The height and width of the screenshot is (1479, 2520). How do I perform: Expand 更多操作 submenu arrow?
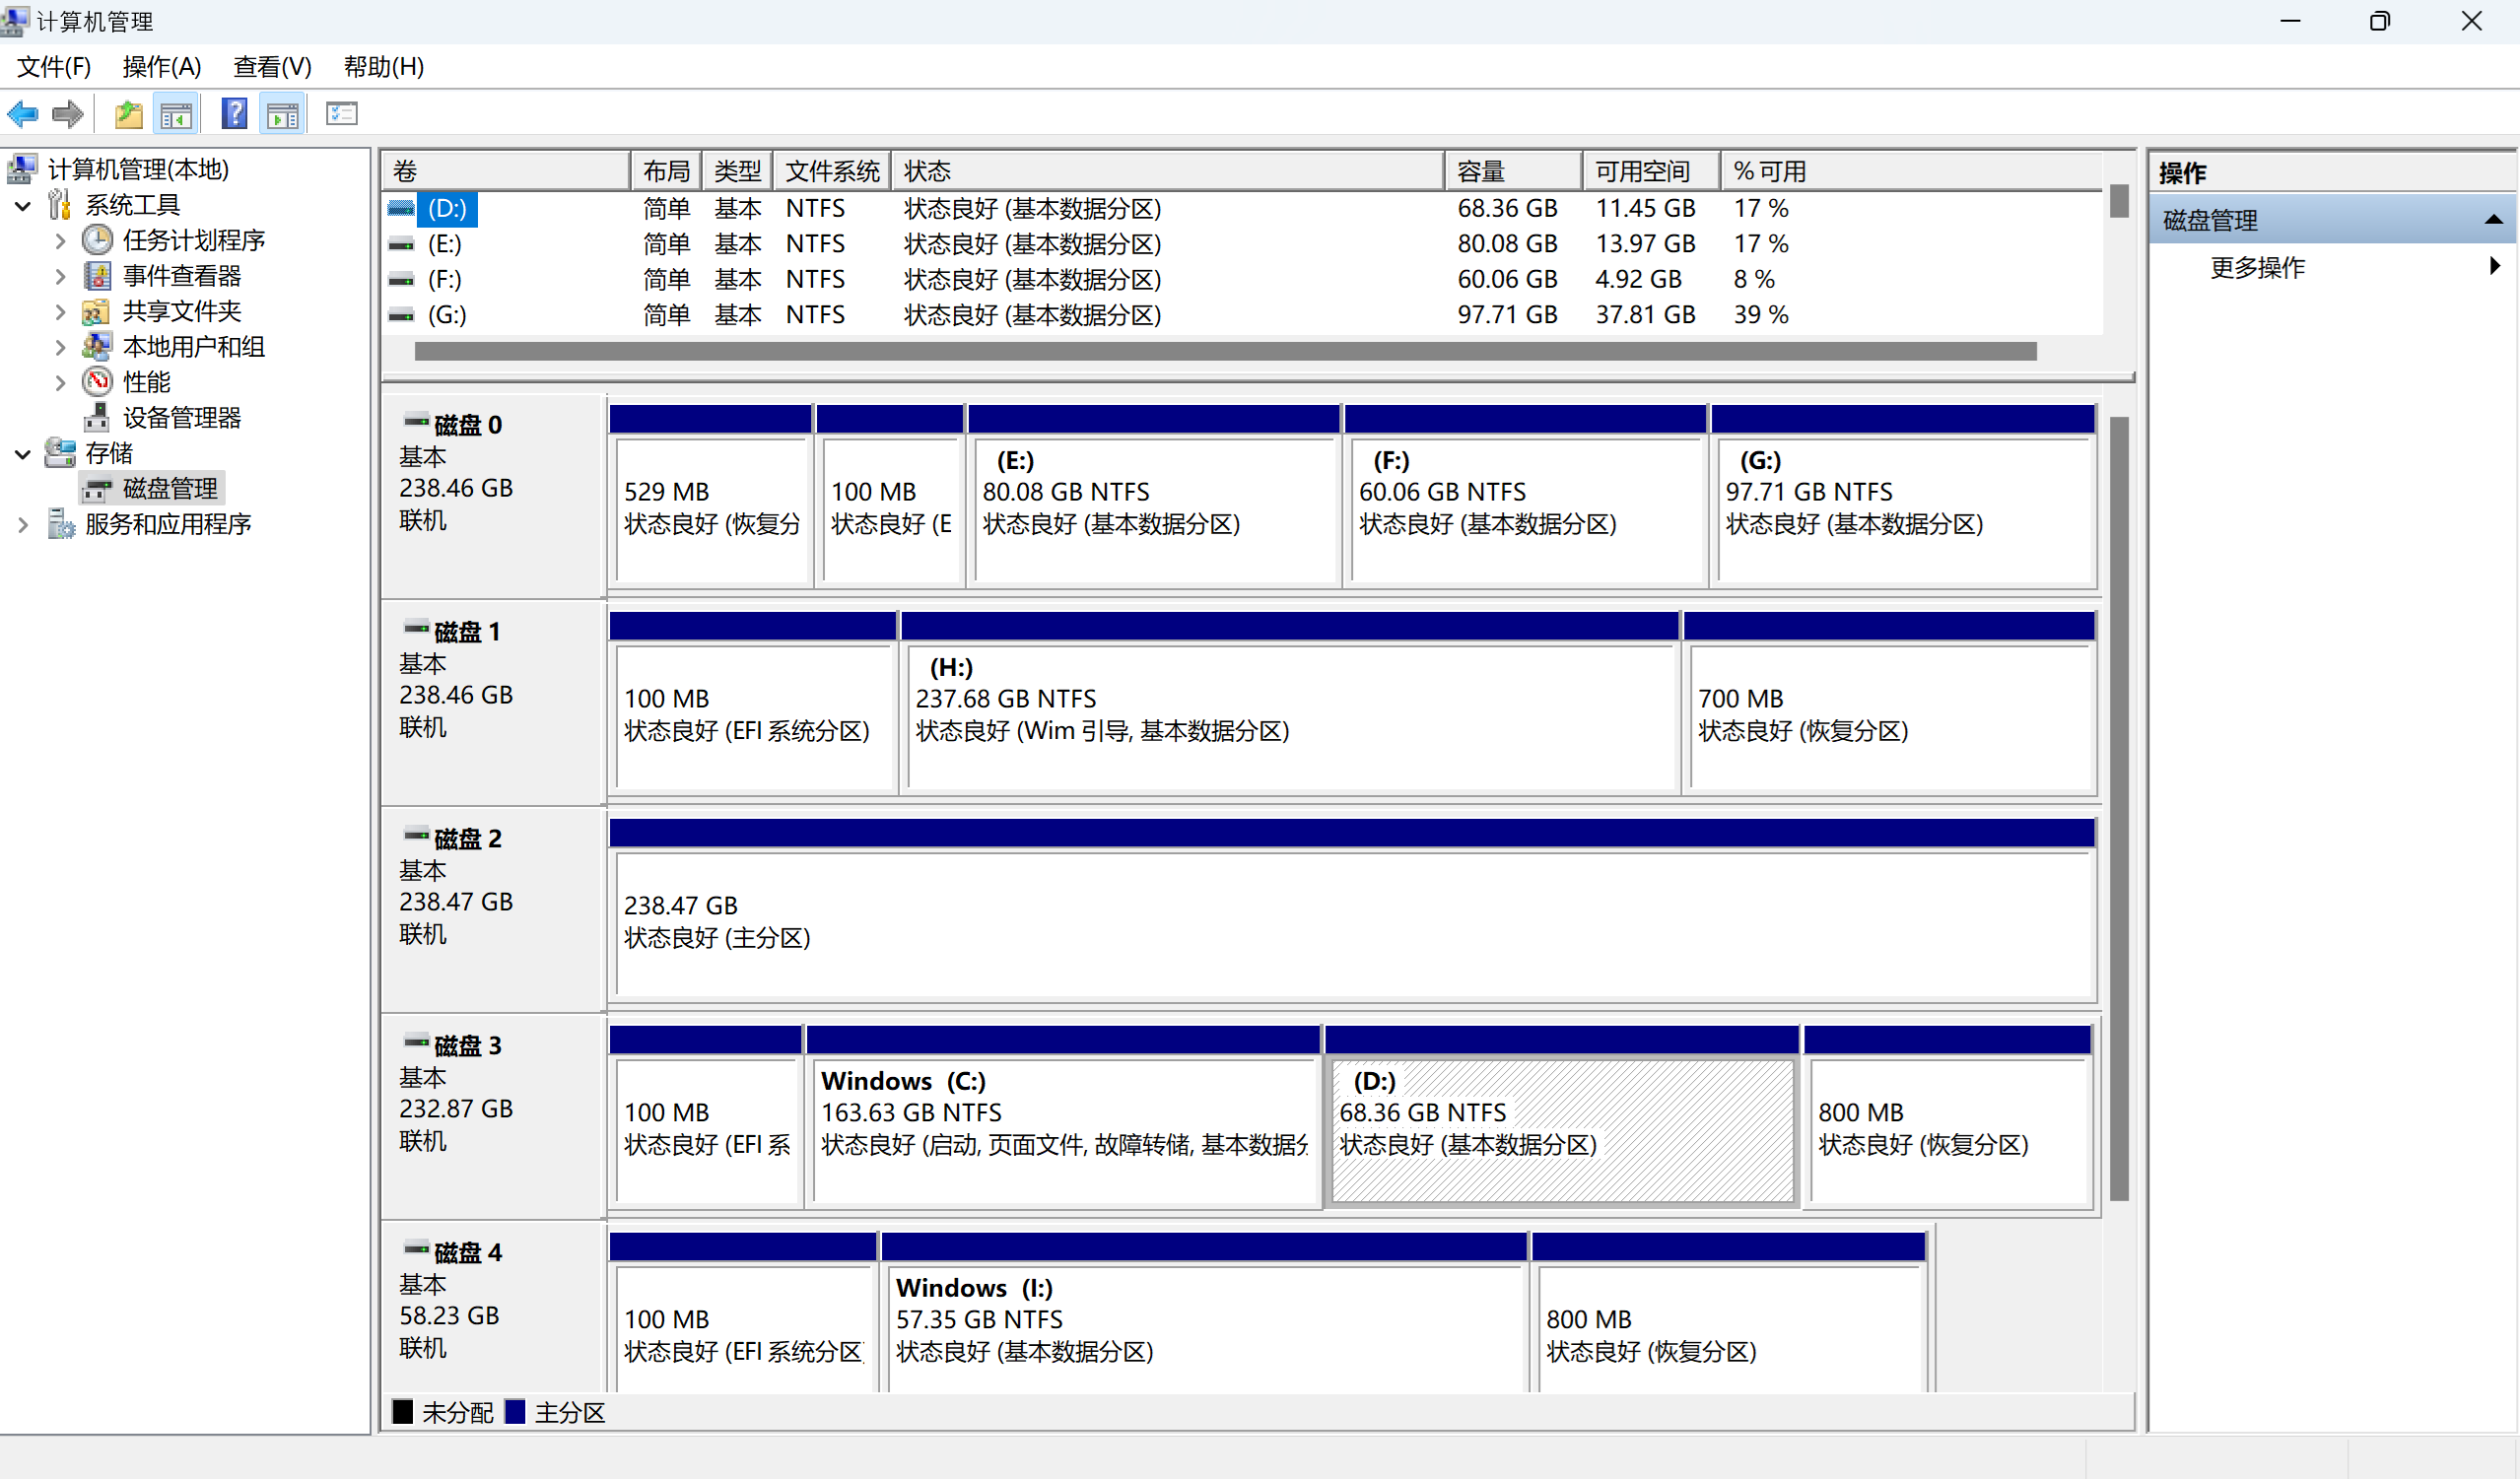click(x=2494, y=266)
